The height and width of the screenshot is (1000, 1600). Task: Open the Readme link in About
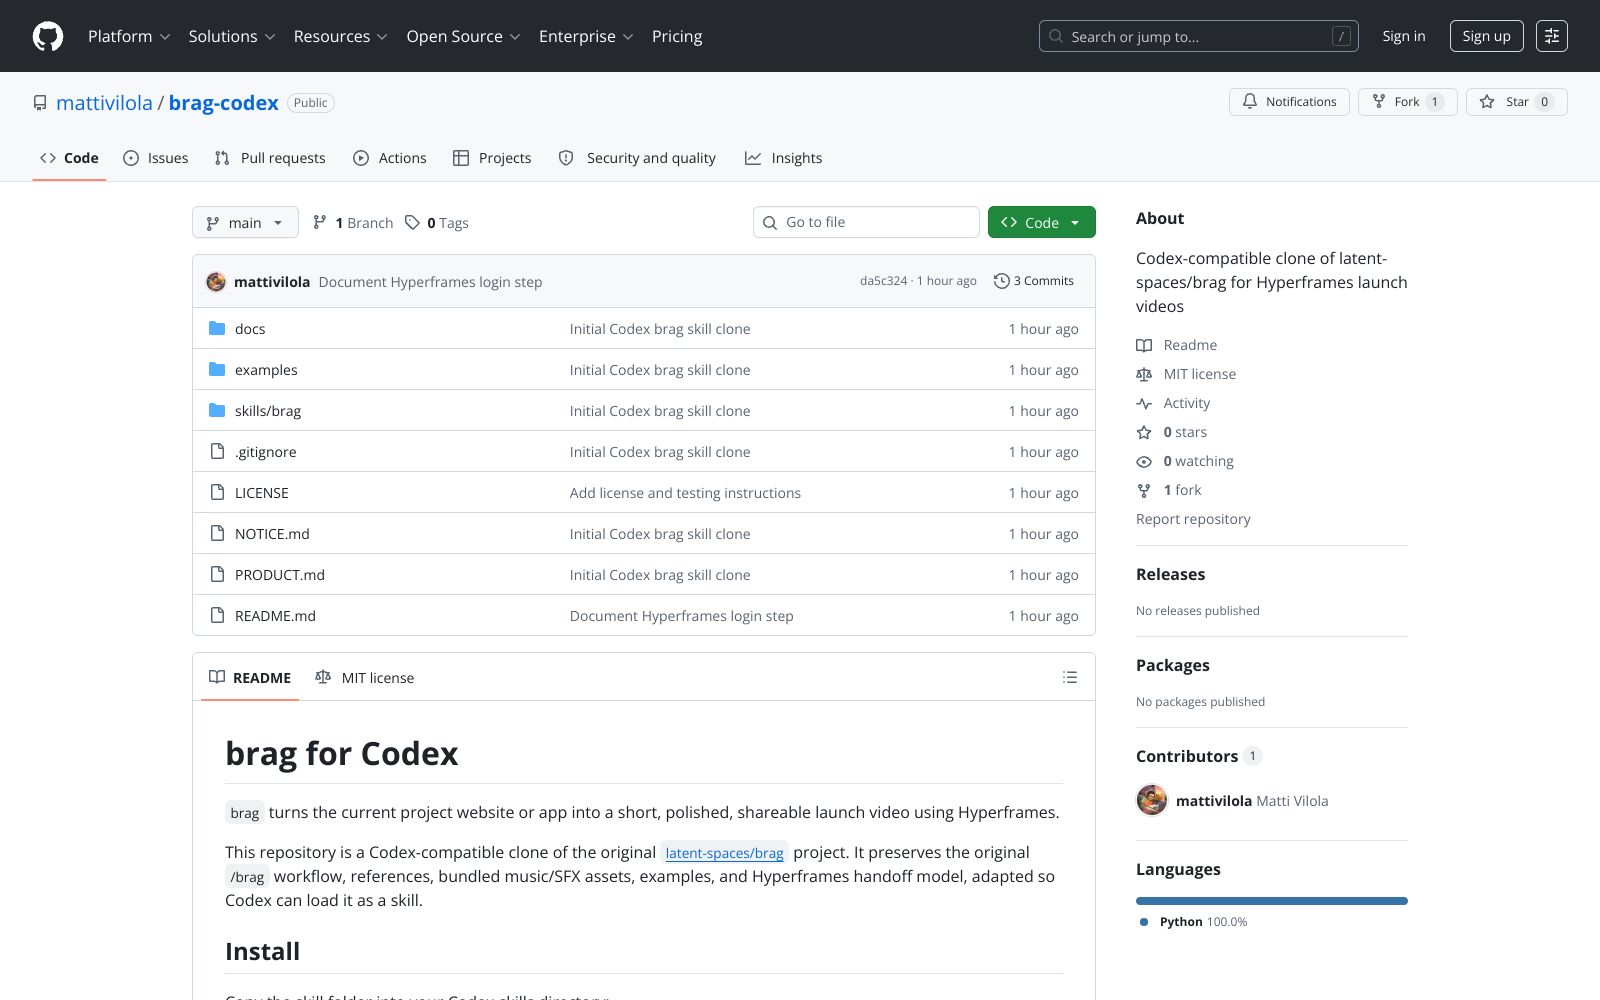tap(1177, 345)
